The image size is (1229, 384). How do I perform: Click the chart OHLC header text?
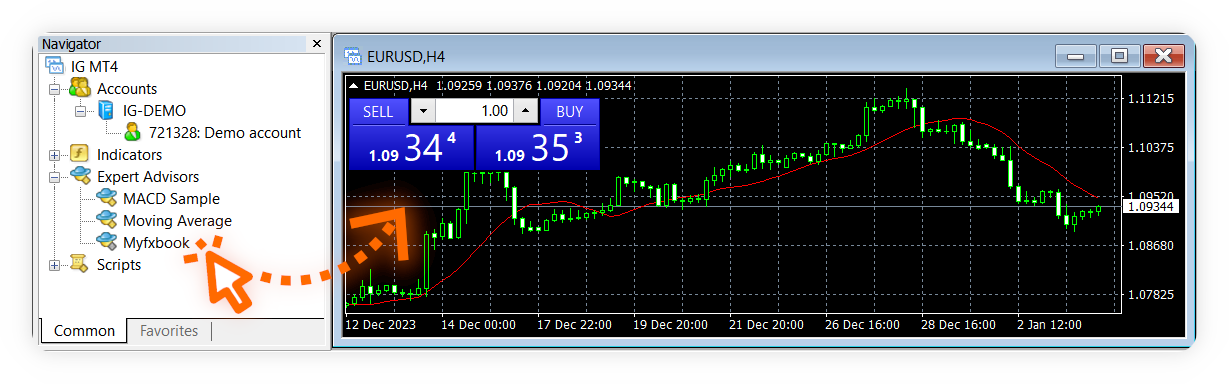tap(498, 85)
